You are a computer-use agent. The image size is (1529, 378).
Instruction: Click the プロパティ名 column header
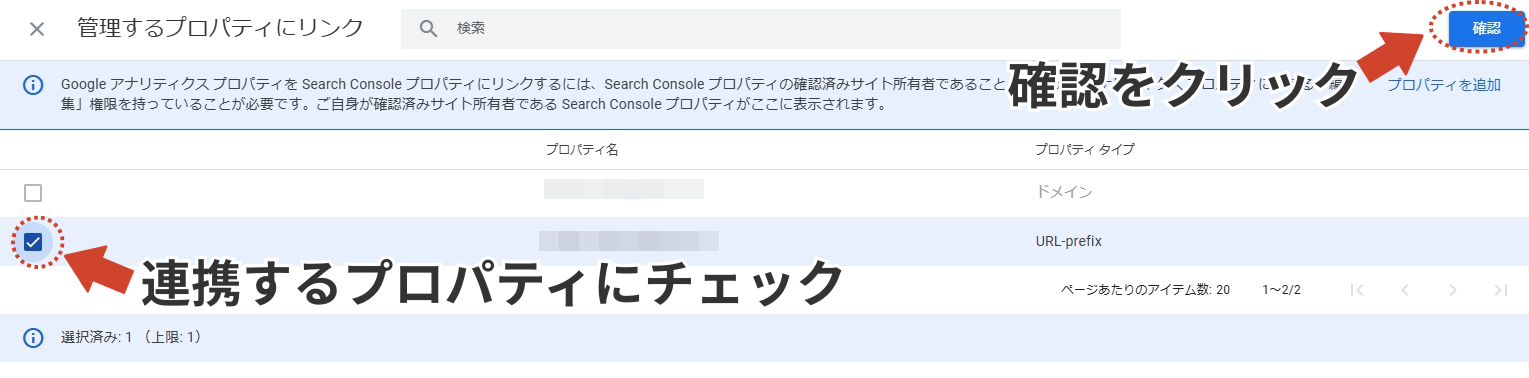click(x=582, y=150)
